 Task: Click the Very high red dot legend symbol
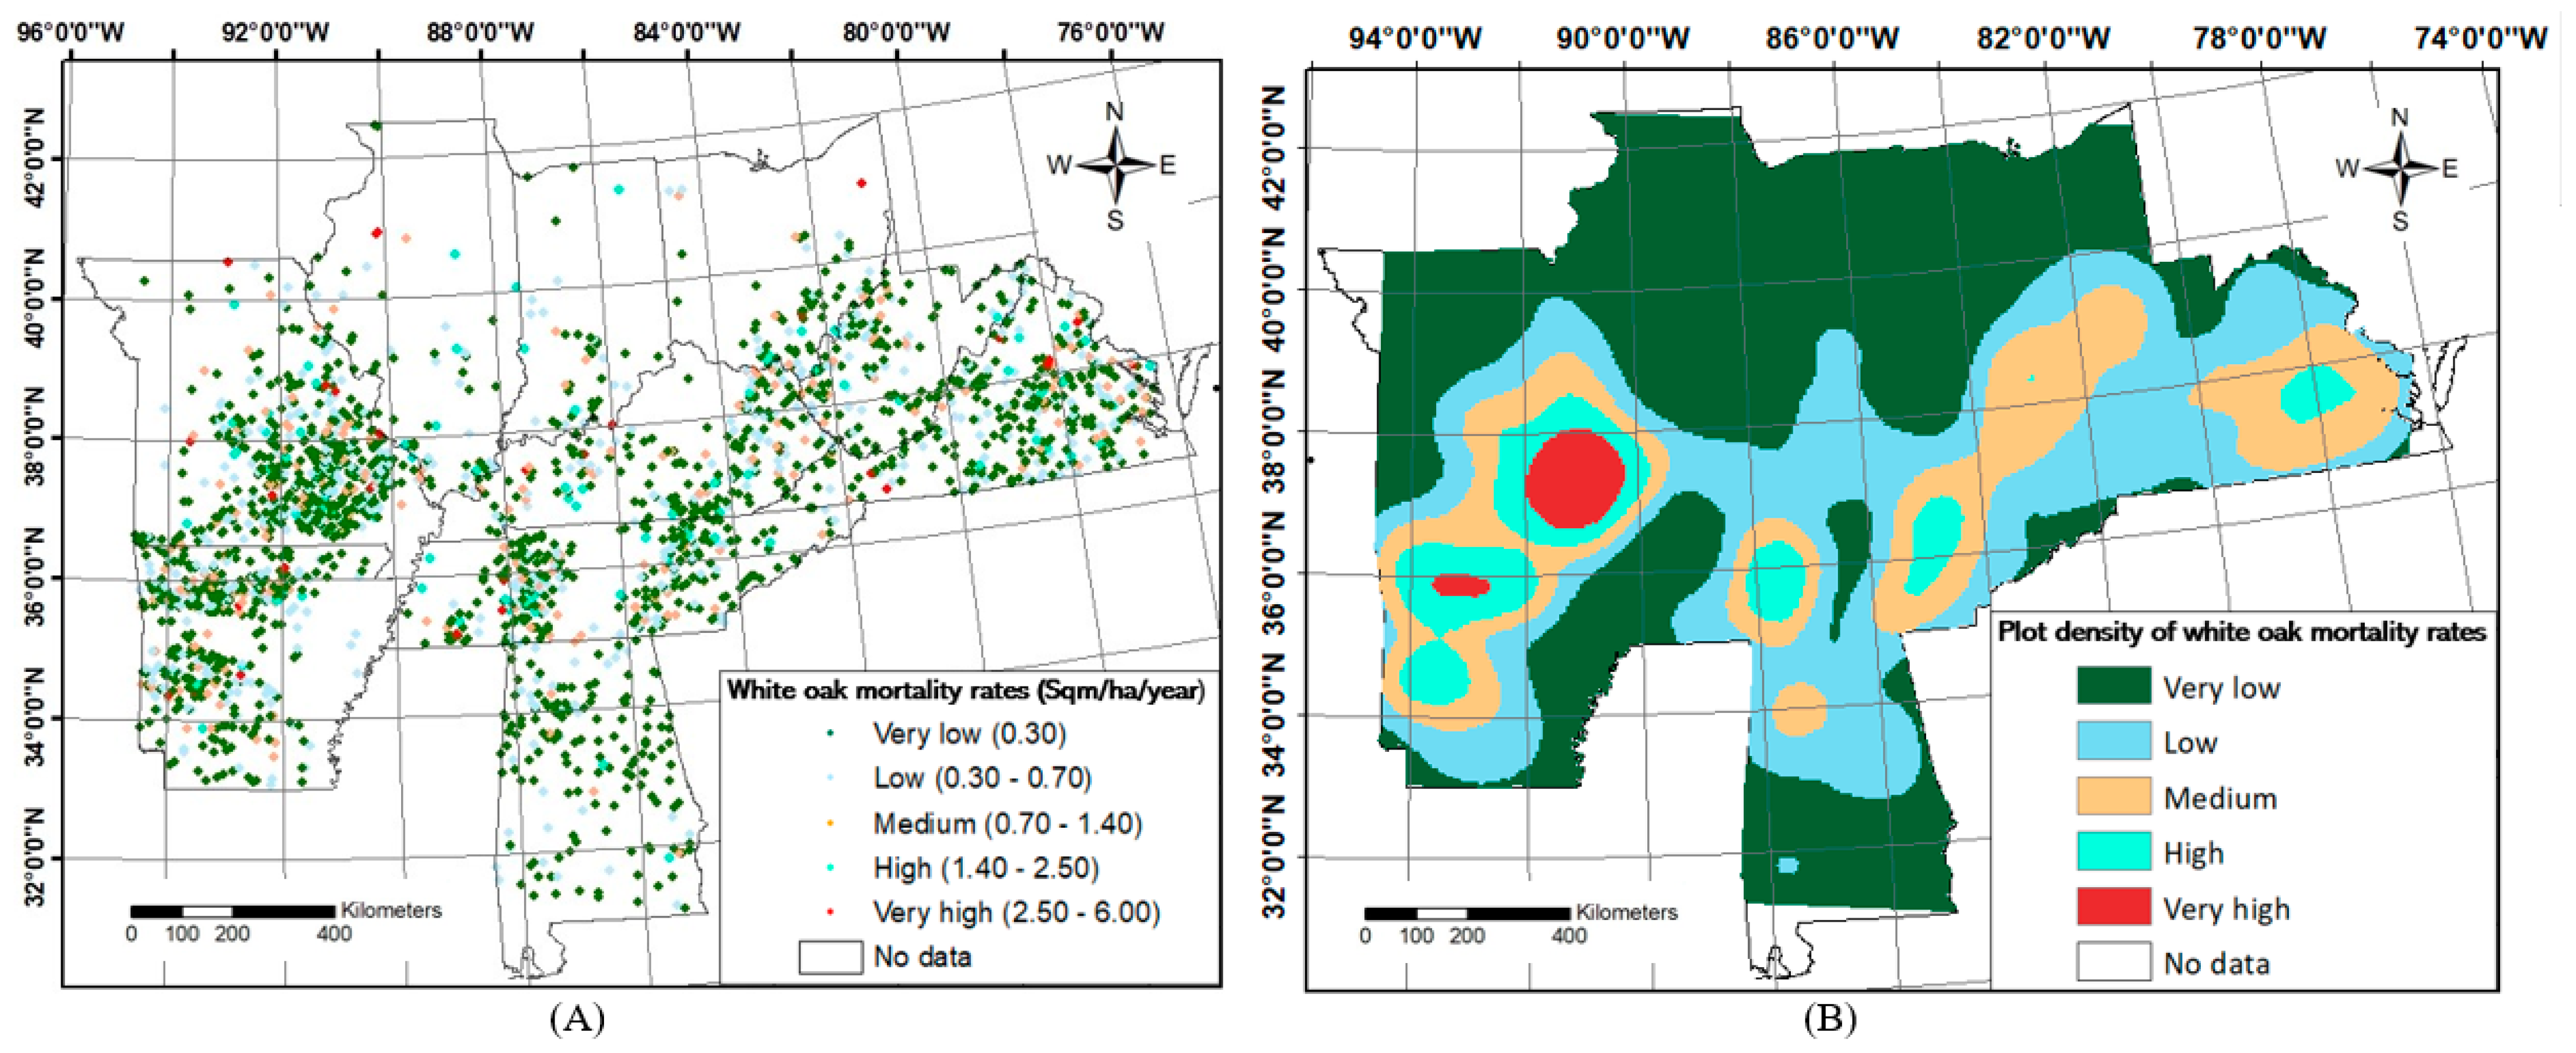click(x=831, y=912)
